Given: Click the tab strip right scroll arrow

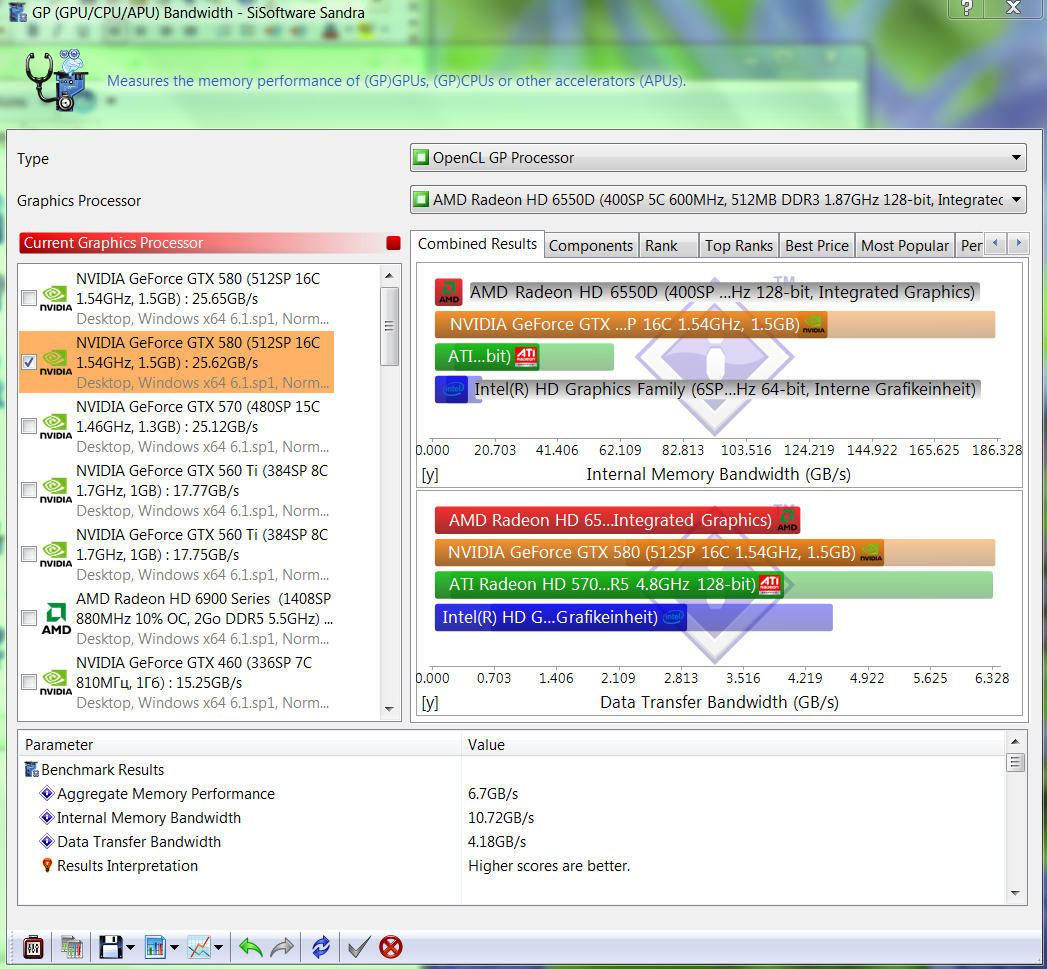Looking at the screenshot, I should [1018, 243].
